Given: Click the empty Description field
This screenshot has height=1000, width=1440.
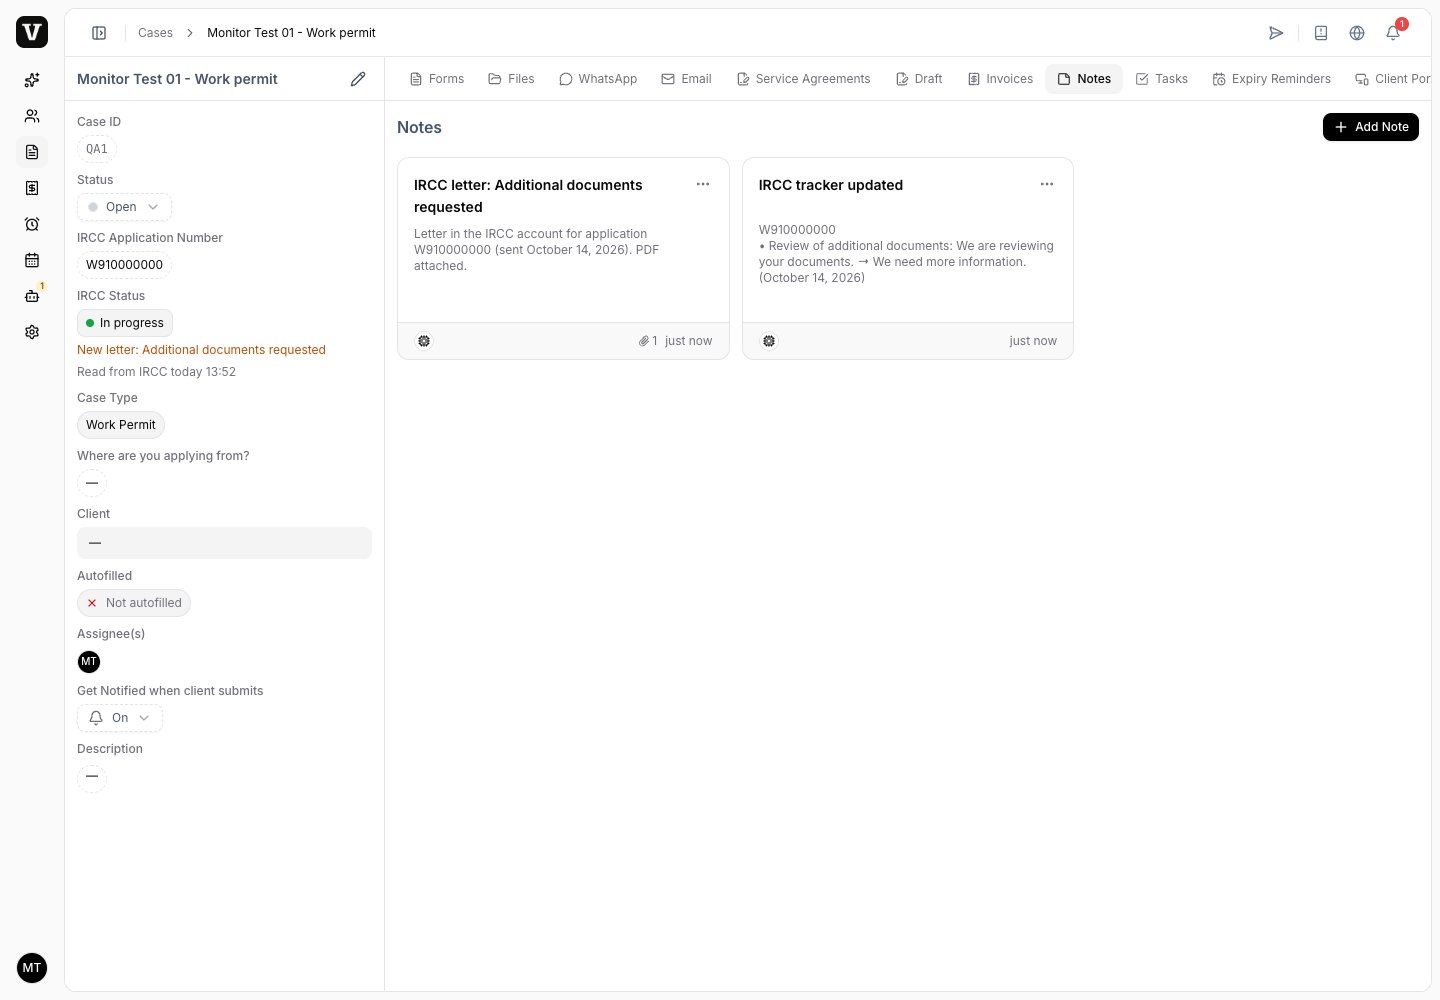Looking at the screenshot, I should point(92,777).
